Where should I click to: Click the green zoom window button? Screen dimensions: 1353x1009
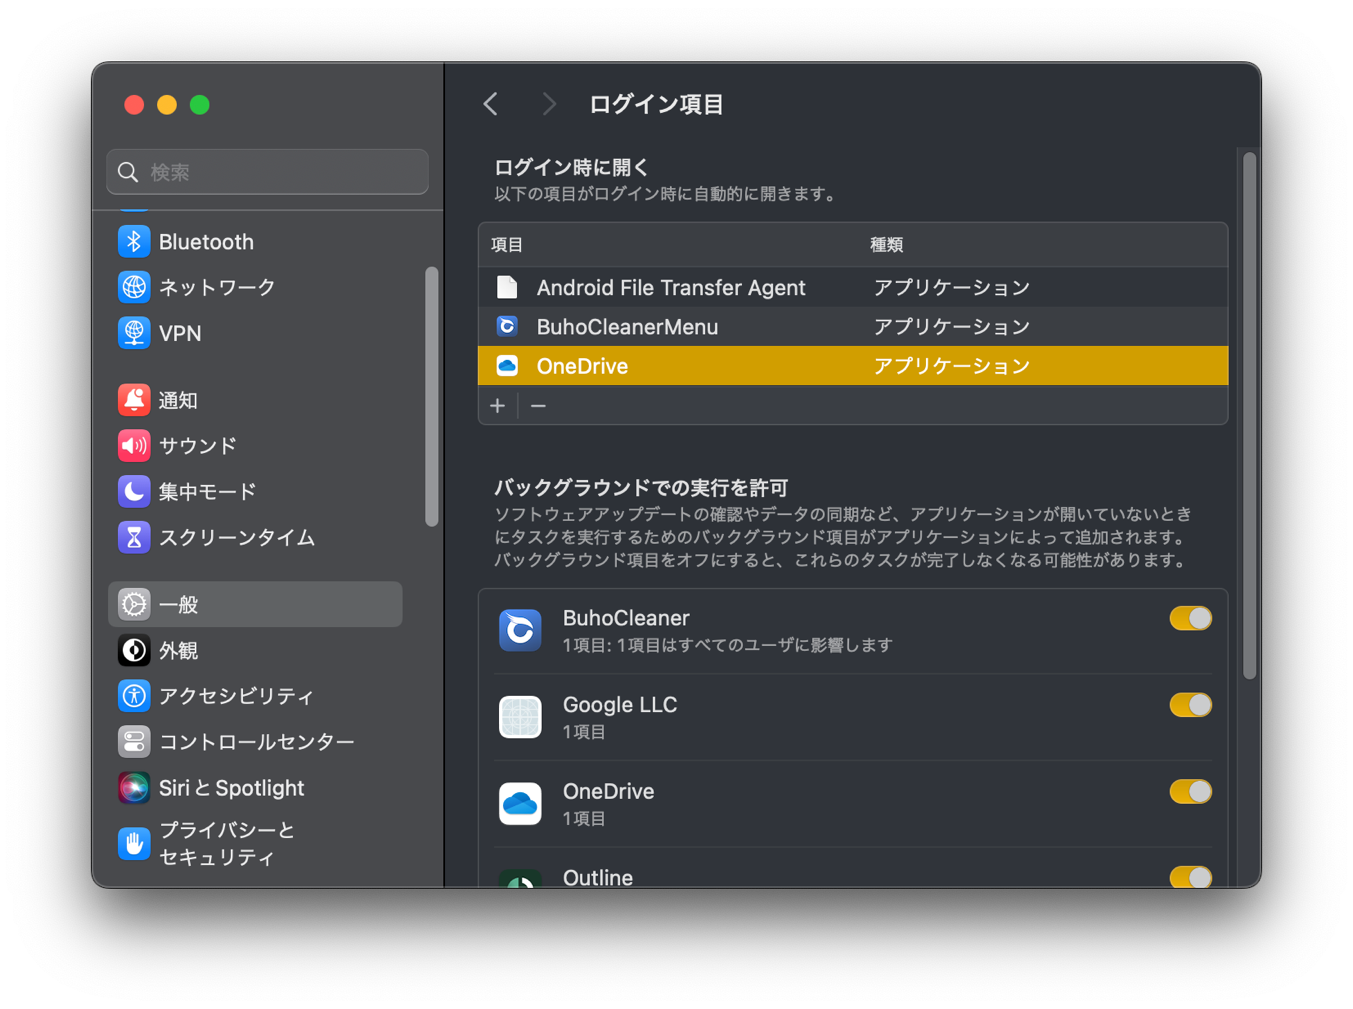point(200,104)
